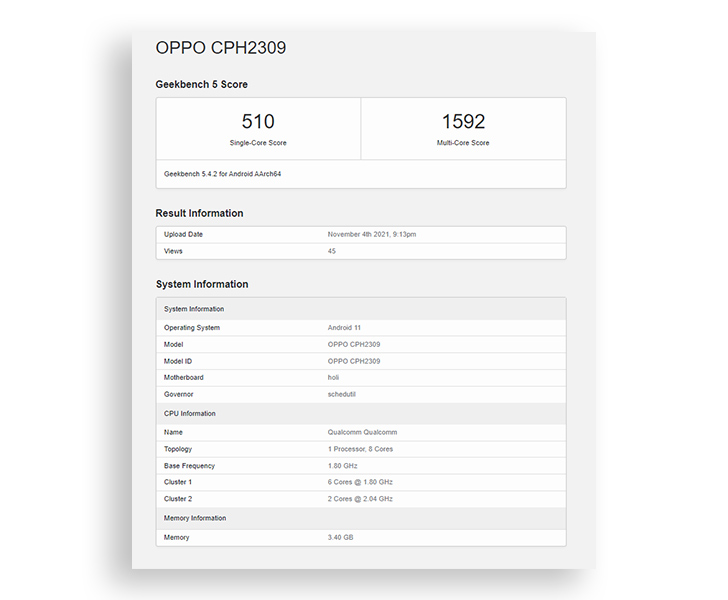
Task: Select the motherboard value holi
Action: tap(333, 378)
